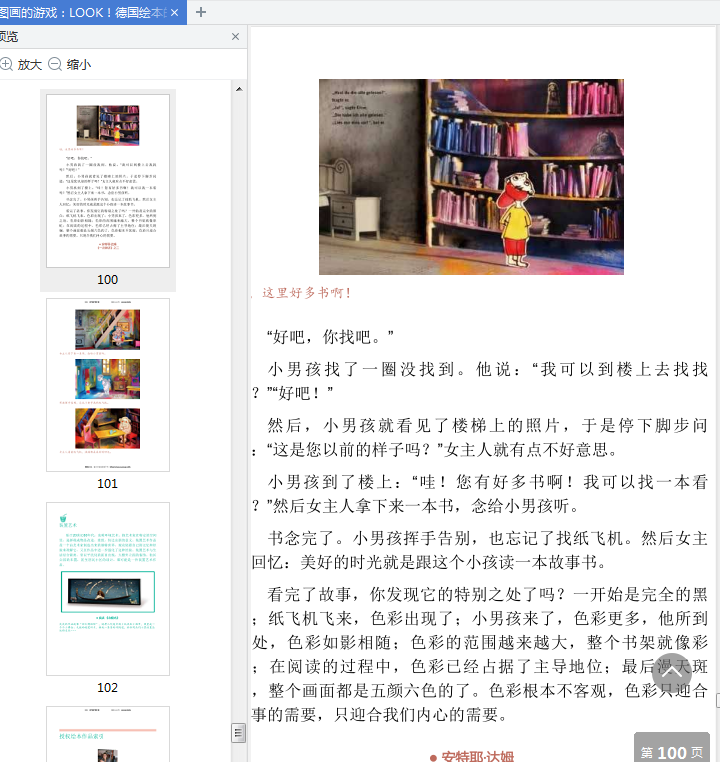Click the 缩小 zoom-out magnifier icon

(55, 64)
